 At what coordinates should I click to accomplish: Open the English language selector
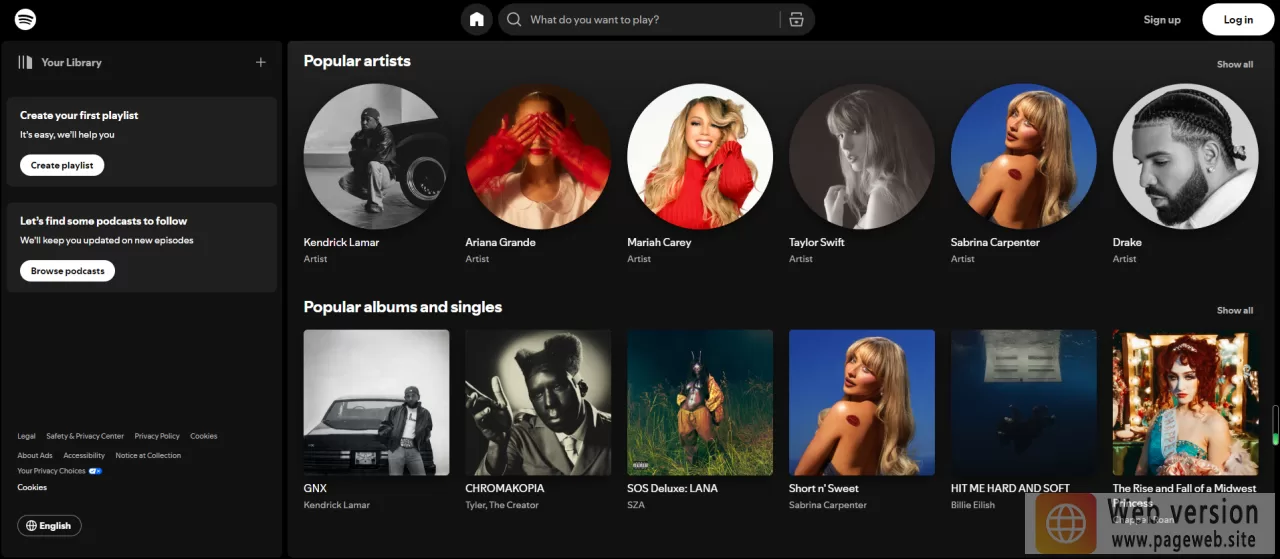tap(50, 526)
